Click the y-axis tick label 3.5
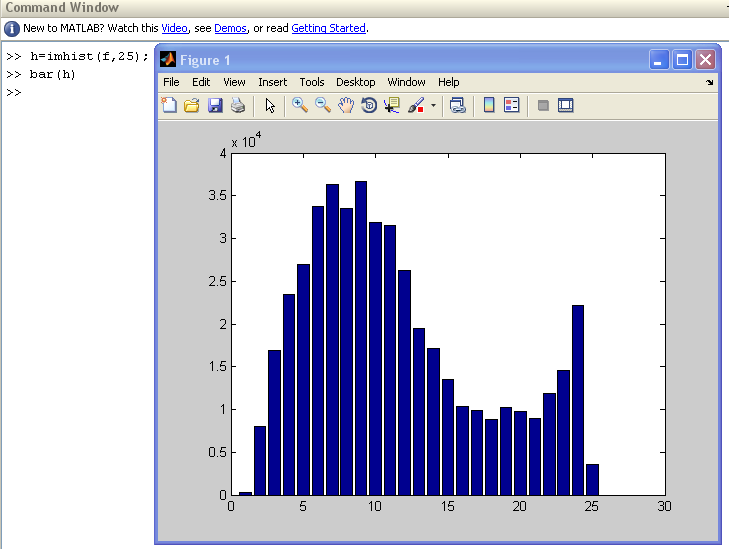Viewport: 729px width, 549px height. [x=217, y=195]
